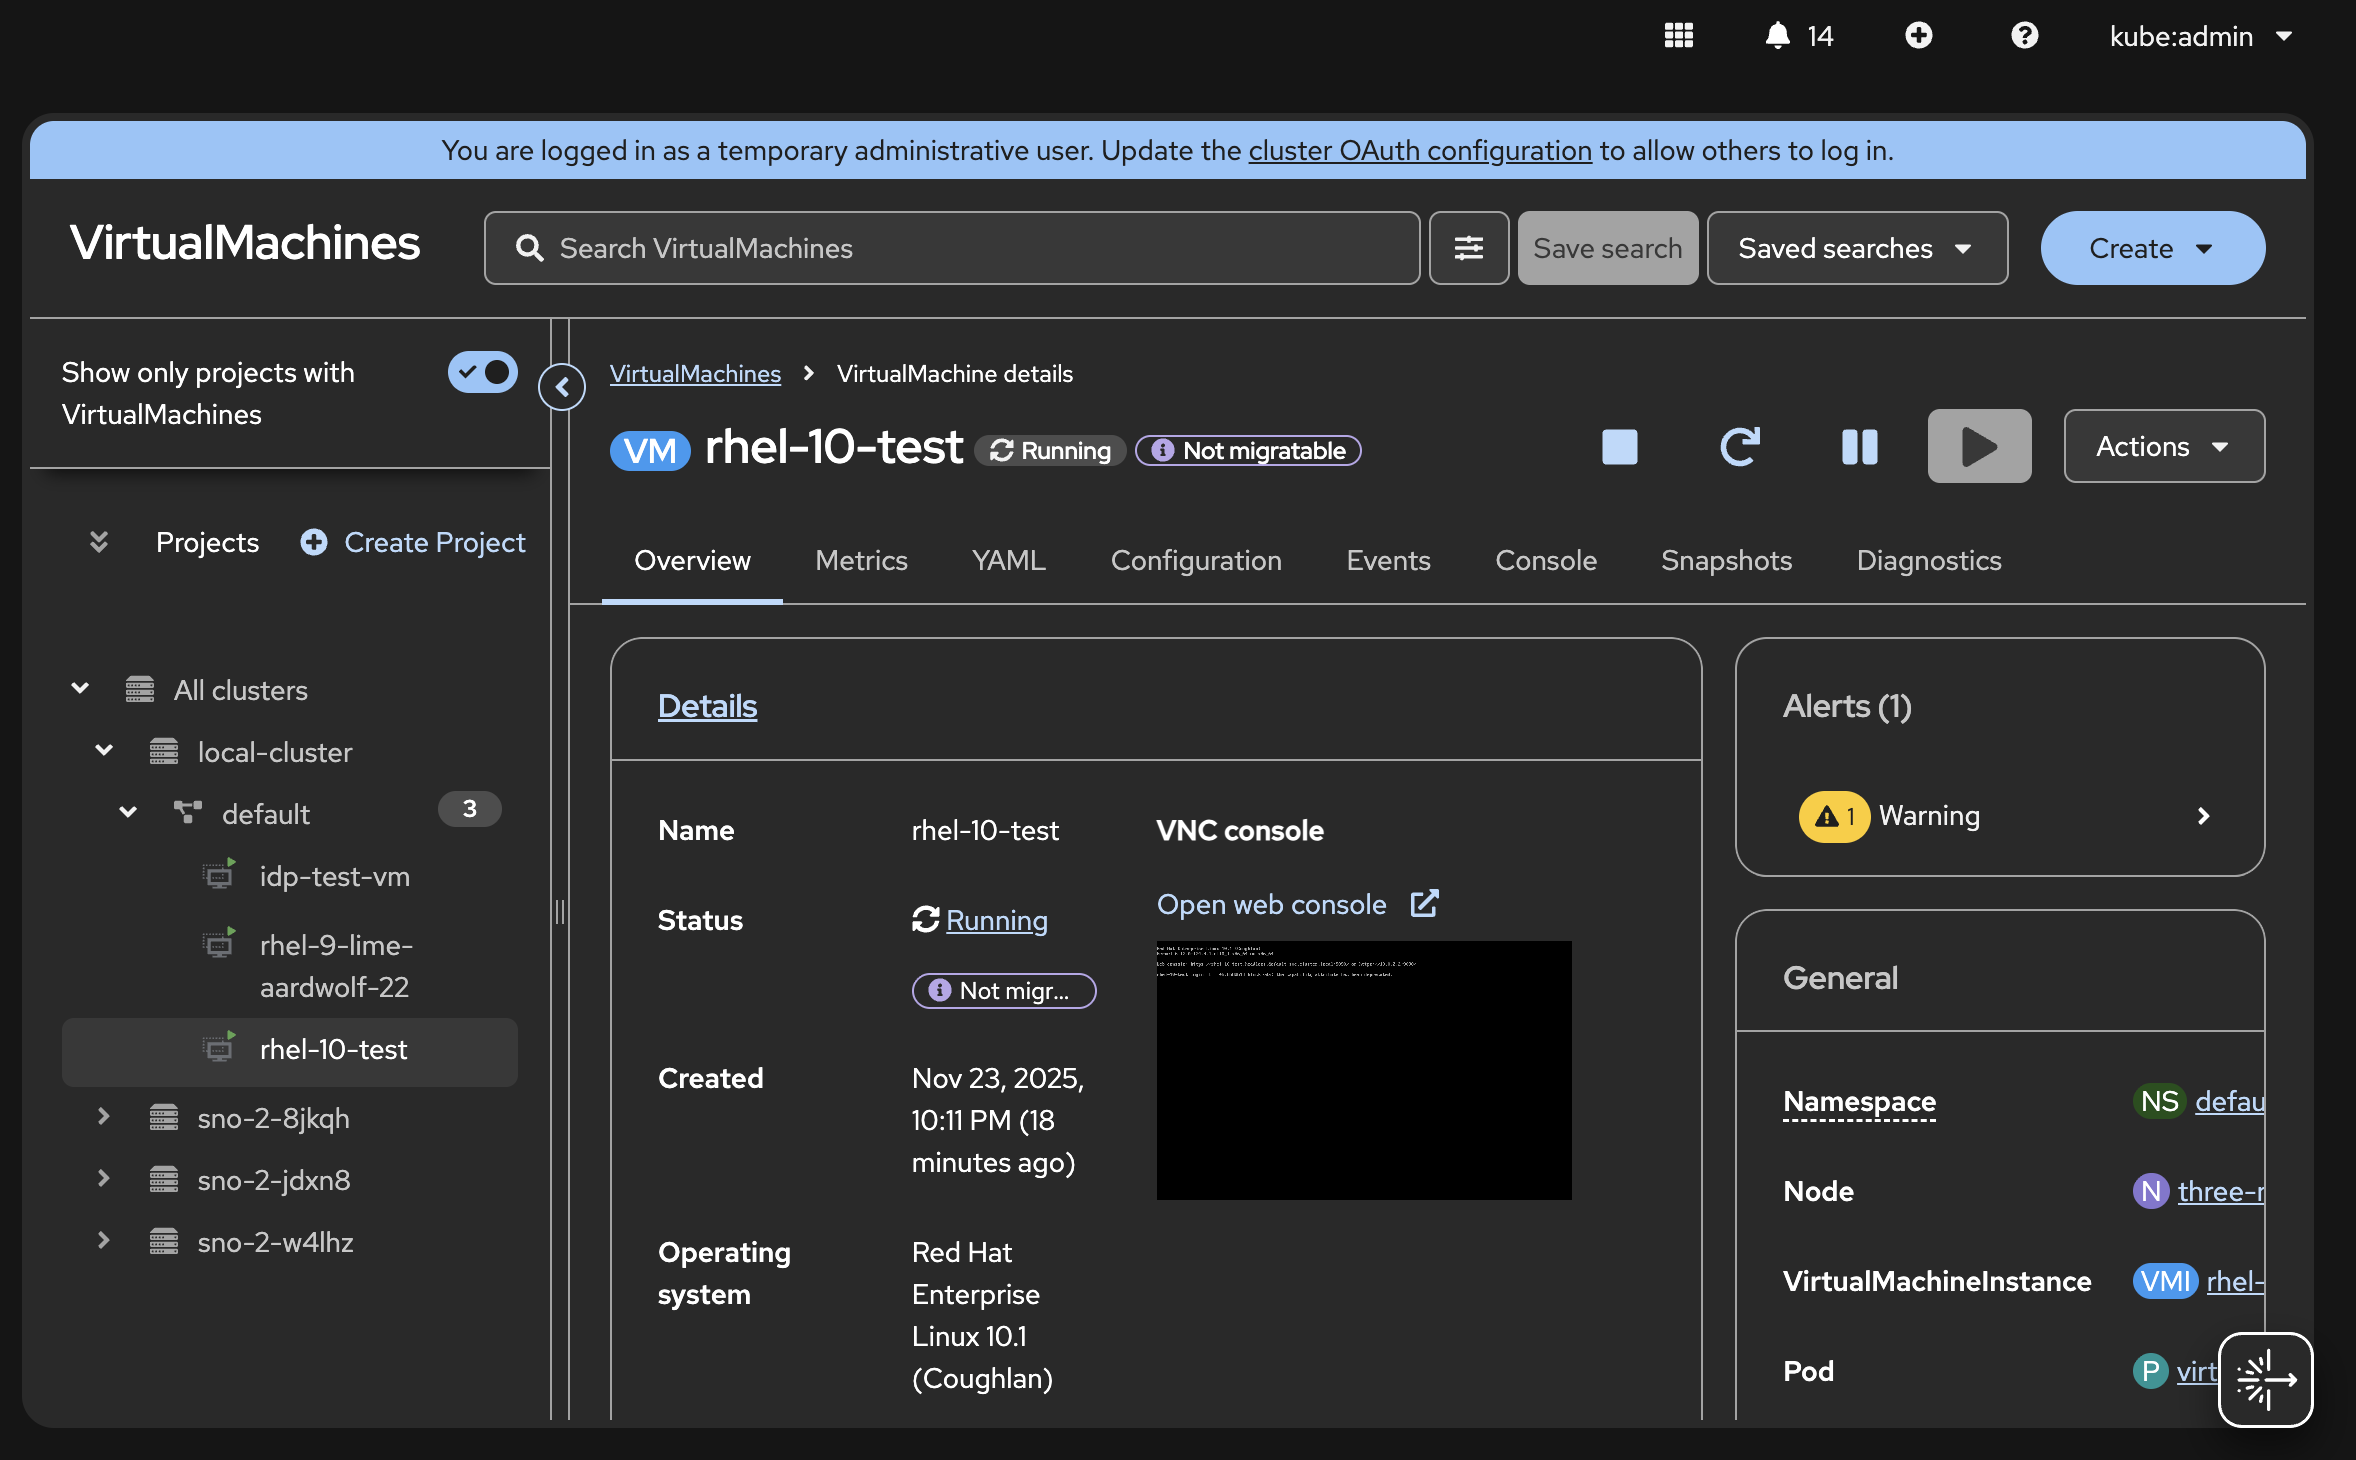Switch to the Configuration tab

point(1196,560)
